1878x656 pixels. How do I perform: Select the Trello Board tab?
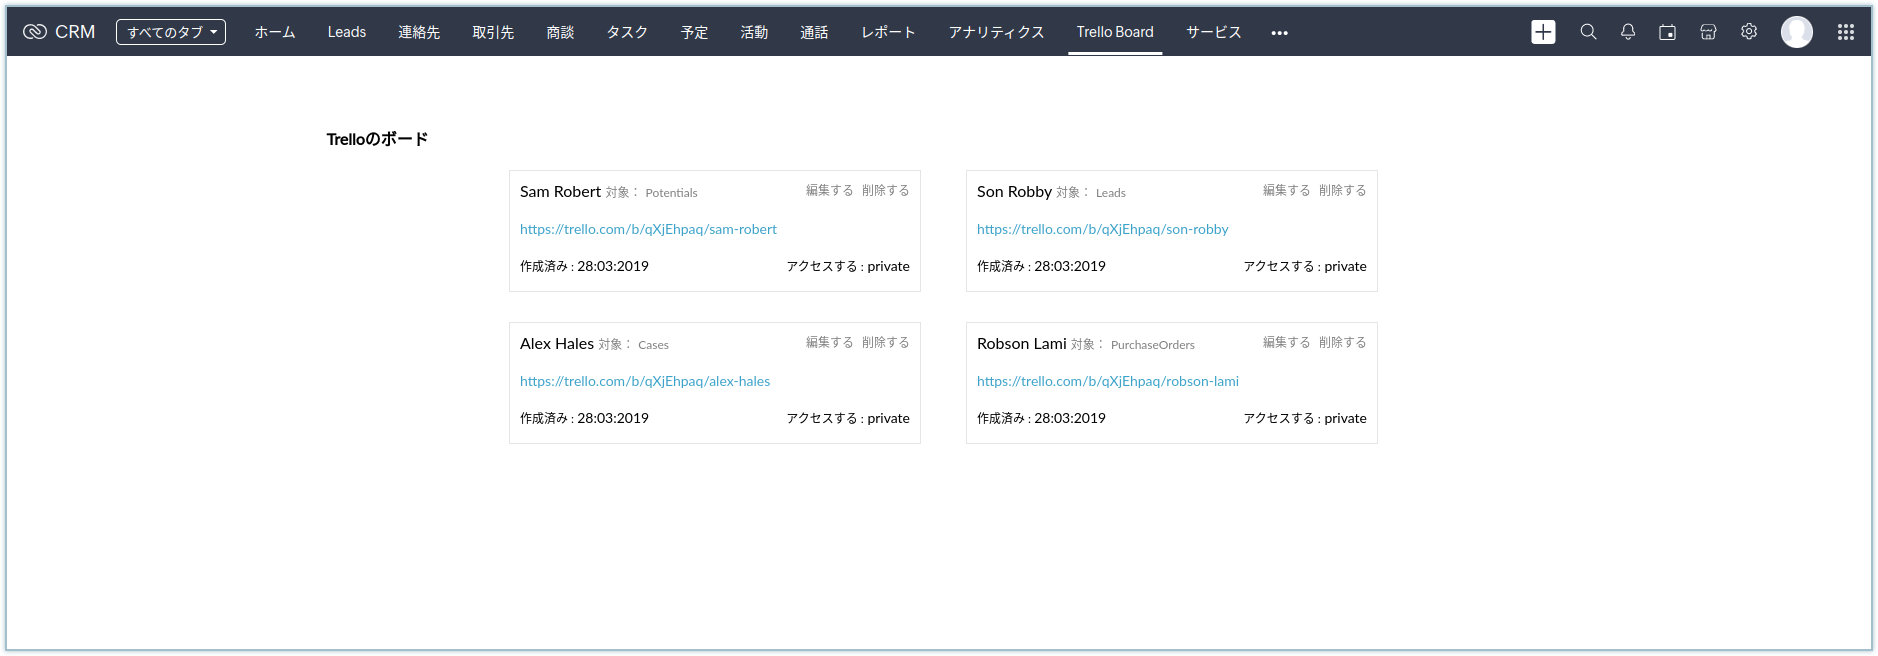point(1115,32)
